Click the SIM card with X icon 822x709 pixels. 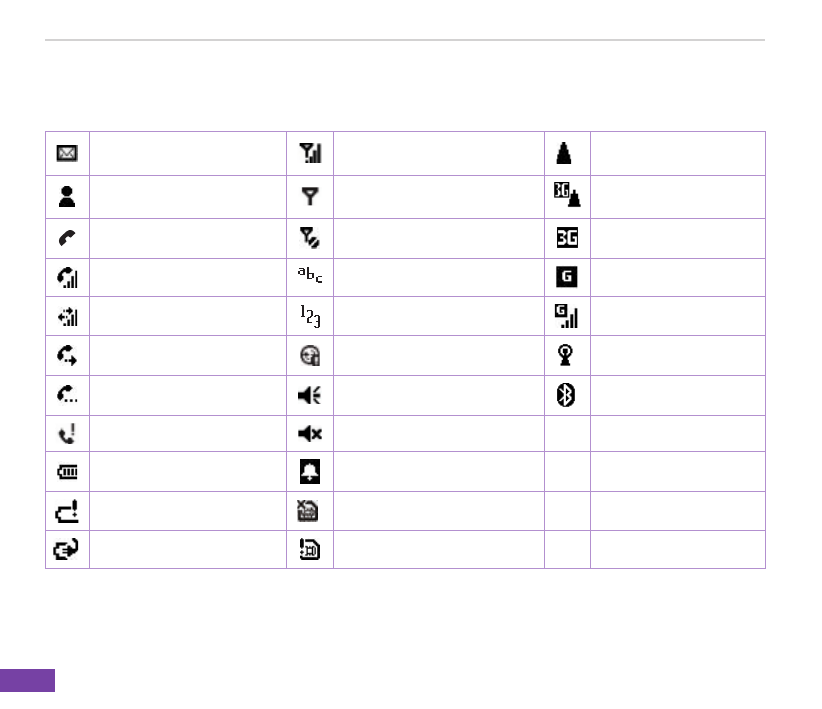click(310, 511)
